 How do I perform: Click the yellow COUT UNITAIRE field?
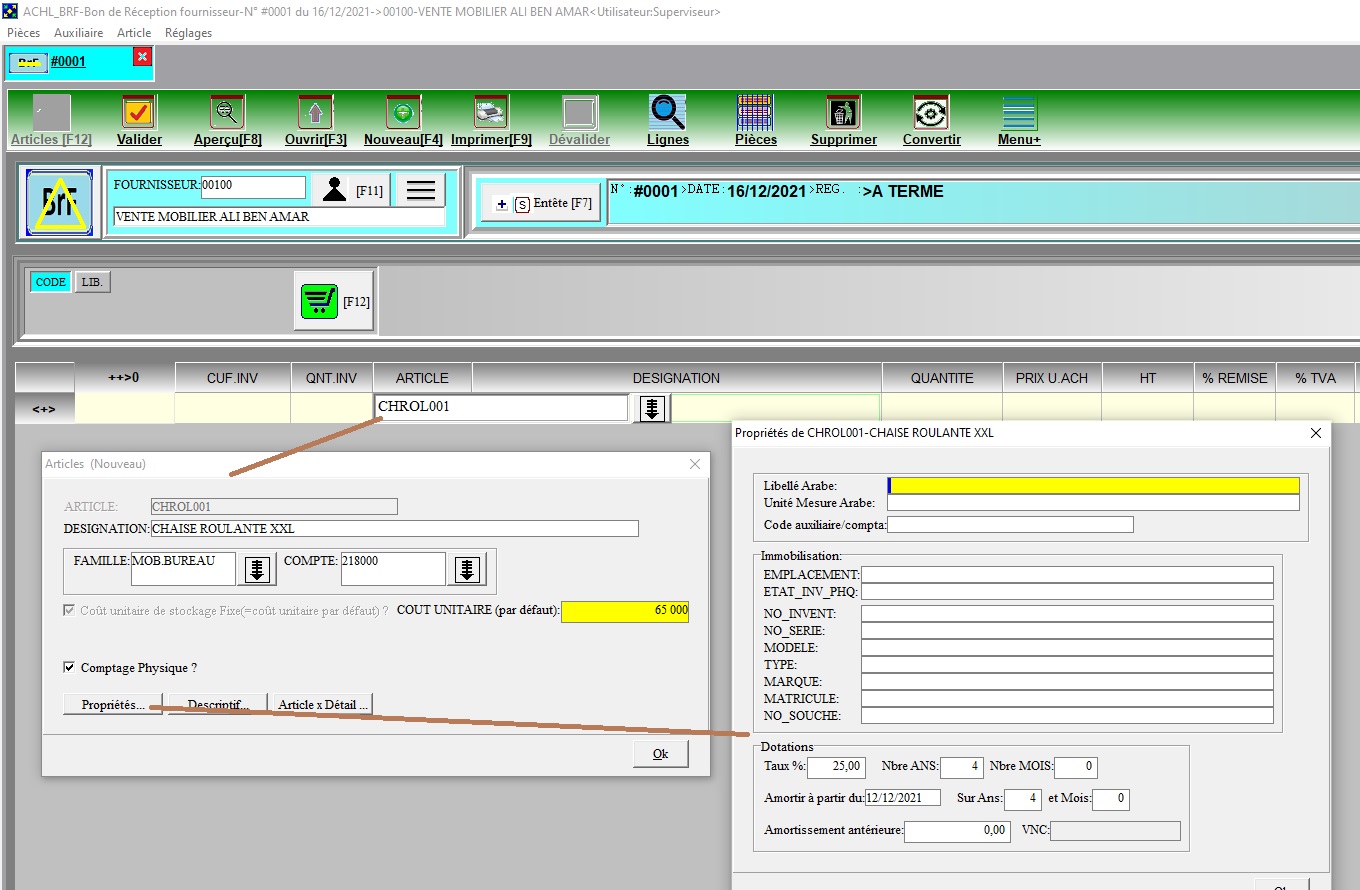[626, 610]
